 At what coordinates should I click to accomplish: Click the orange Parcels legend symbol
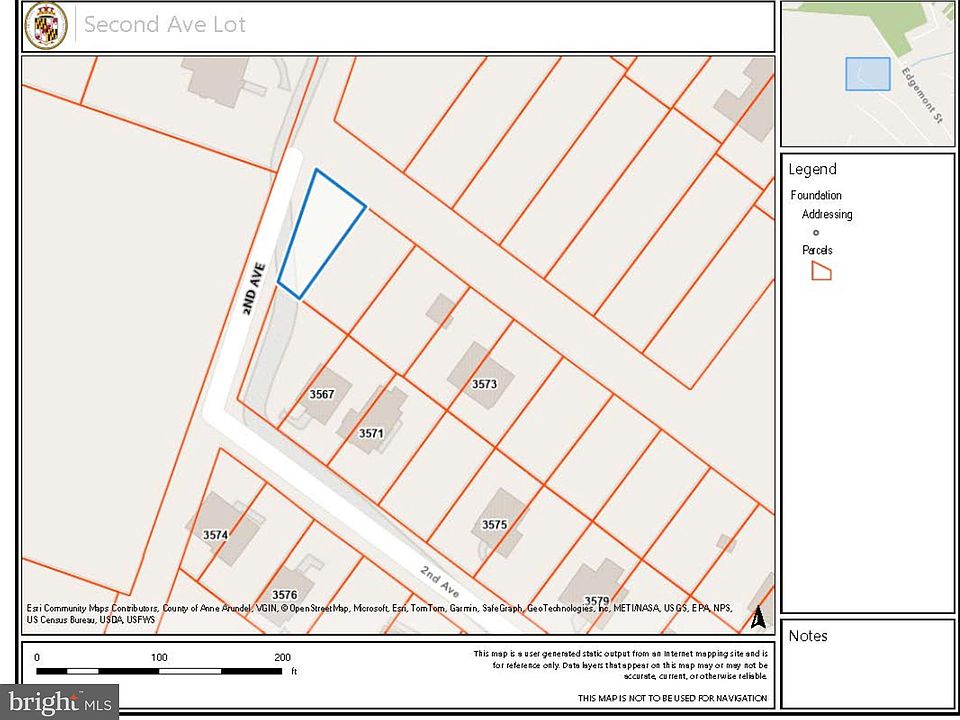click(x=821, y=270)
